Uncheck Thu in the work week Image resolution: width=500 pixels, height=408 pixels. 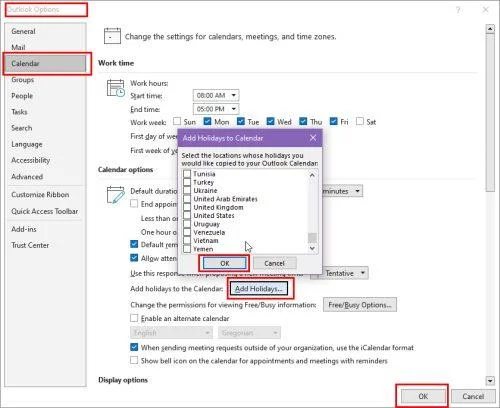303,121
